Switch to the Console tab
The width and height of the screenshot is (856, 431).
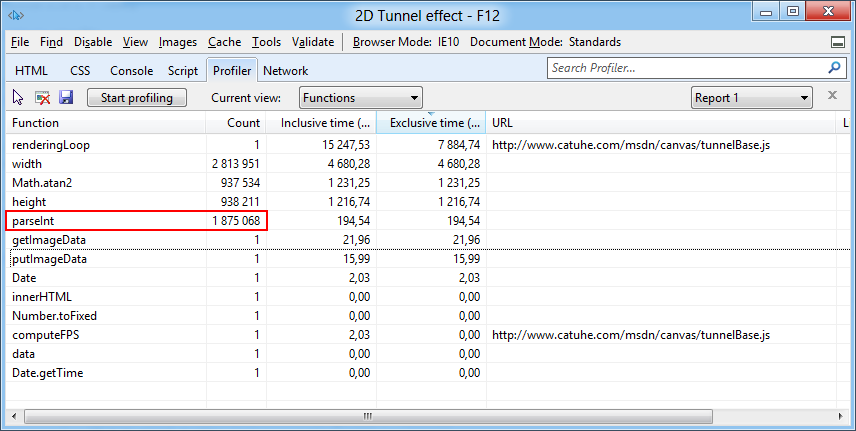point(132,71)
